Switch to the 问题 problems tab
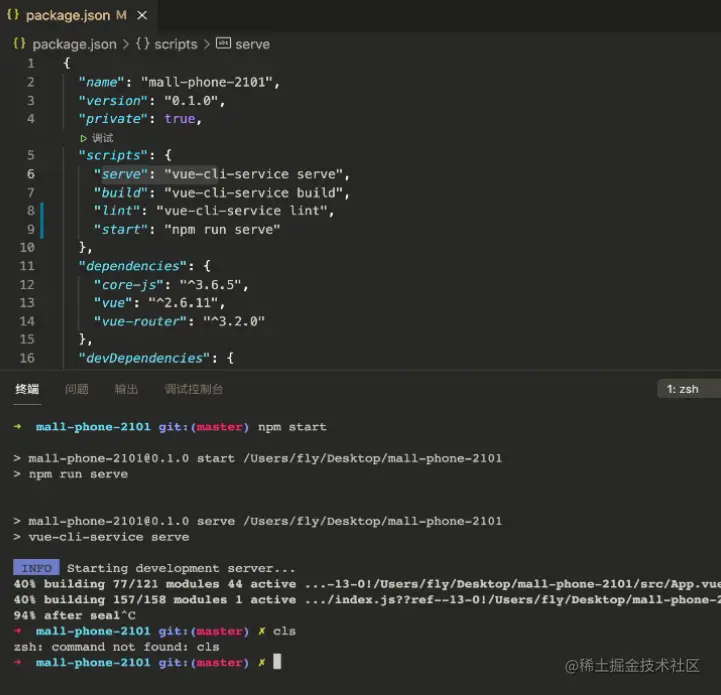Viewport: 721px width, 695px height. tap(76, 389)
